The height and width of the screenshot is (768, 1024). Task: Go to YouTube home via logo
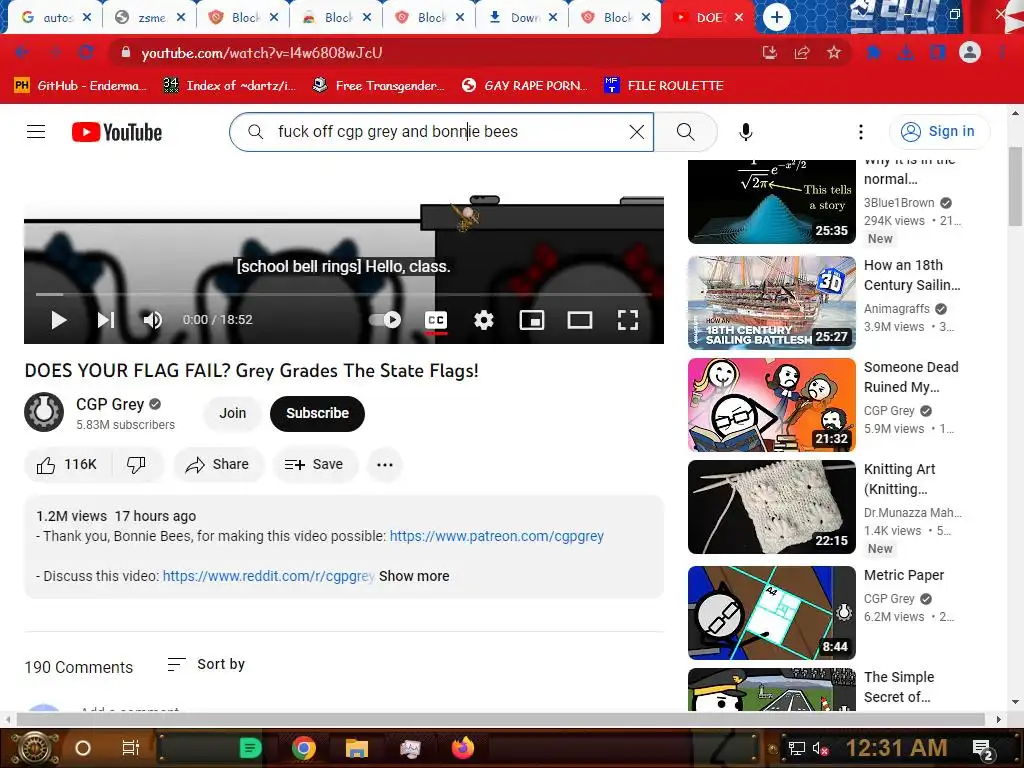[x=117, y=132]
